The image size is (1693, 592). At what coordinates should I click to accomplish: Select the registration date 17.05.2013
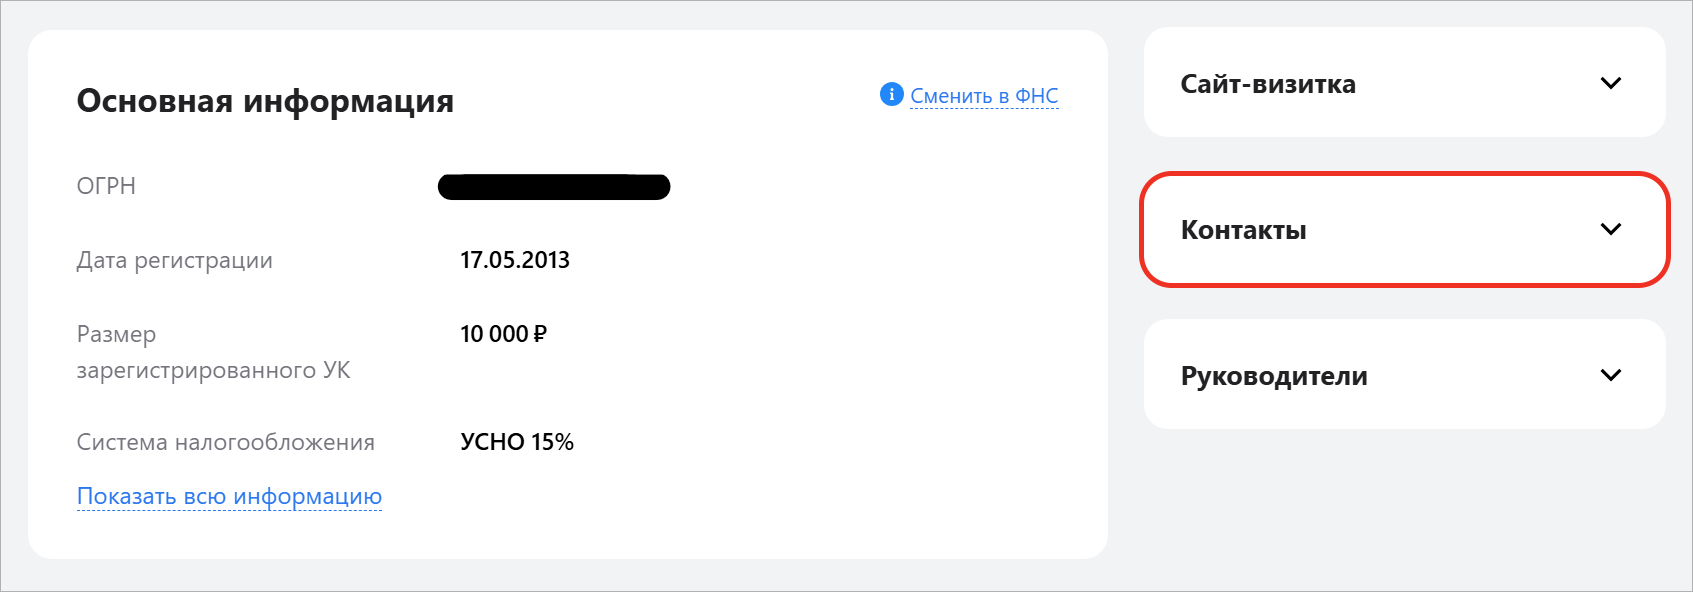[x=514, y=260]
